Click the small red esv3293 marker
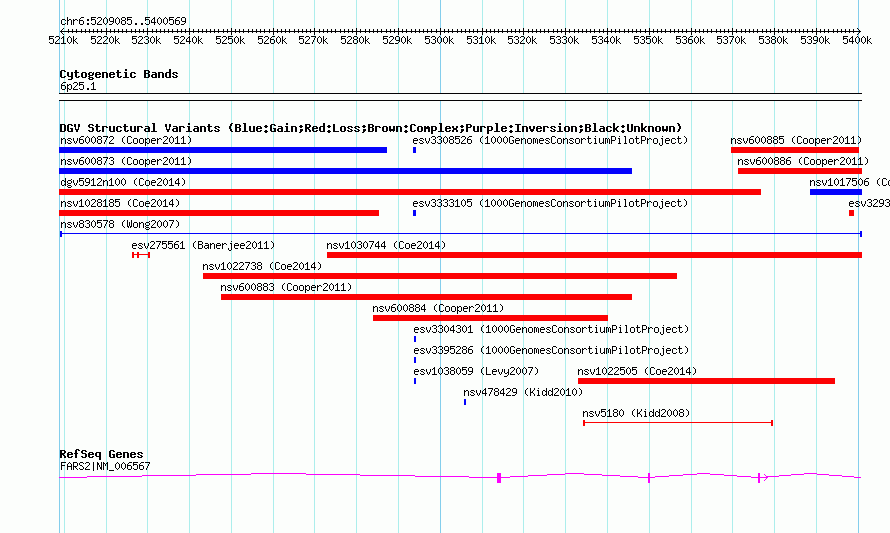Viewport: 890px width, 533px height. (851, 213)
